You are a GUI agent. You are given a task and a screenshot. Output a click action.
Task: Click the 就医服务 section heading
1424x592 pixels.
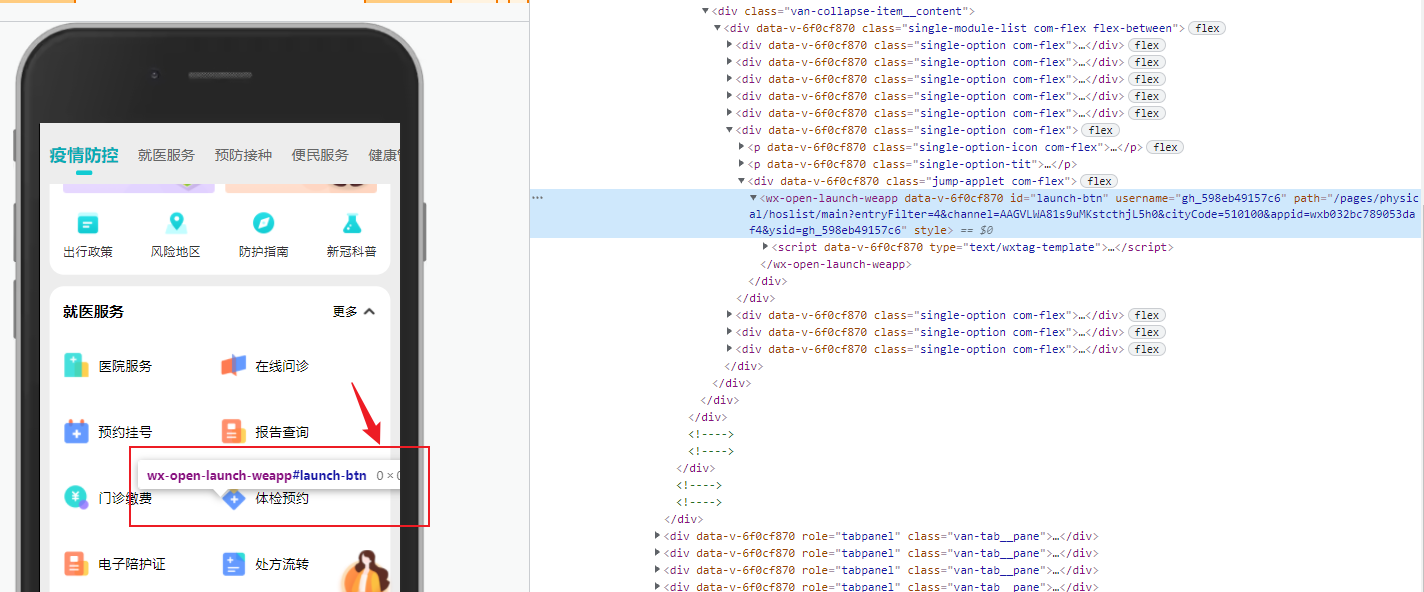coord(94,312)
